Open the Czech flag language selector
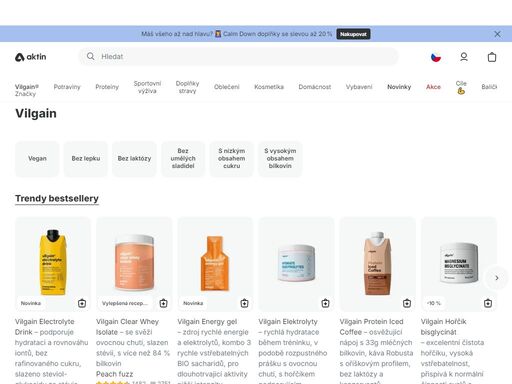Image resolution: width=512 pixels, height=384 pixels. (436, 57)
